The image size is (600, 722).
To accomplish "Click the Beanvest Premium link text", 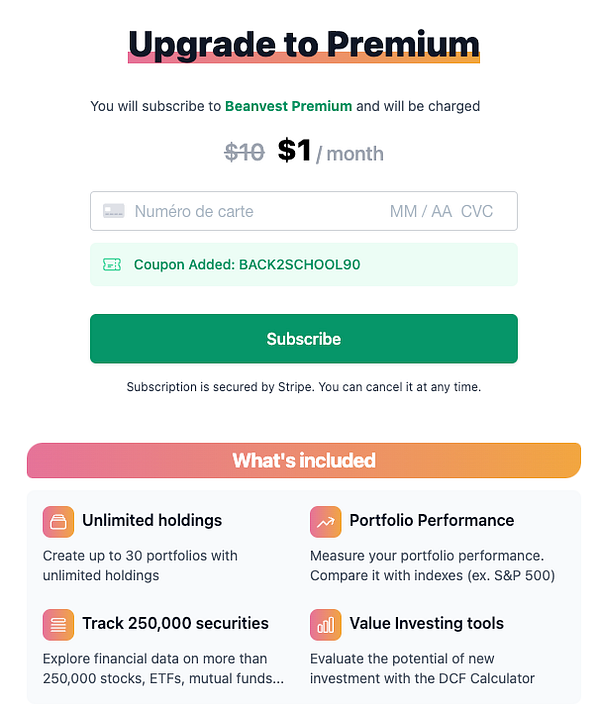I will [288, 106].
